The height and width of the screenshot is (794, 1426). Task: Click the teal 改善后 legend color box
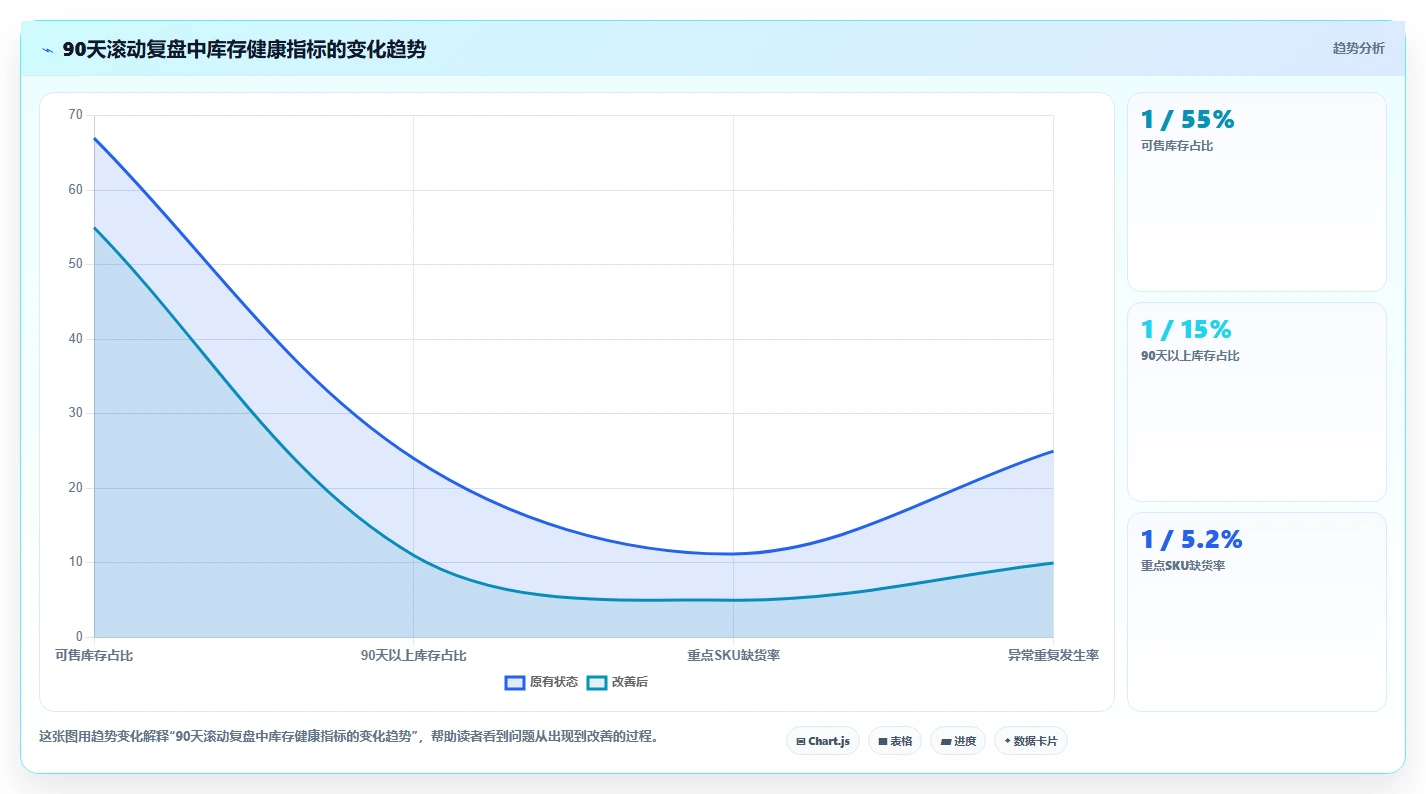click(597, 682)
